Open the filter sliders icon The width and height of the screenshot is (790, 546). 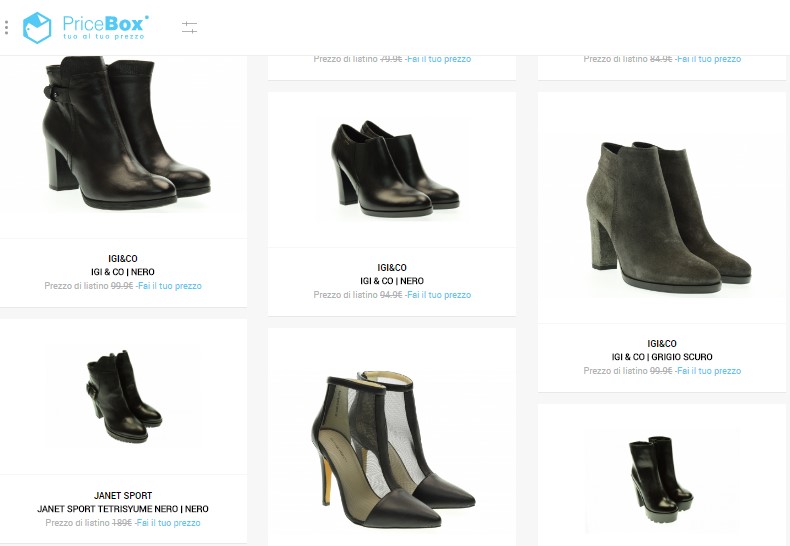coord(189,27)
